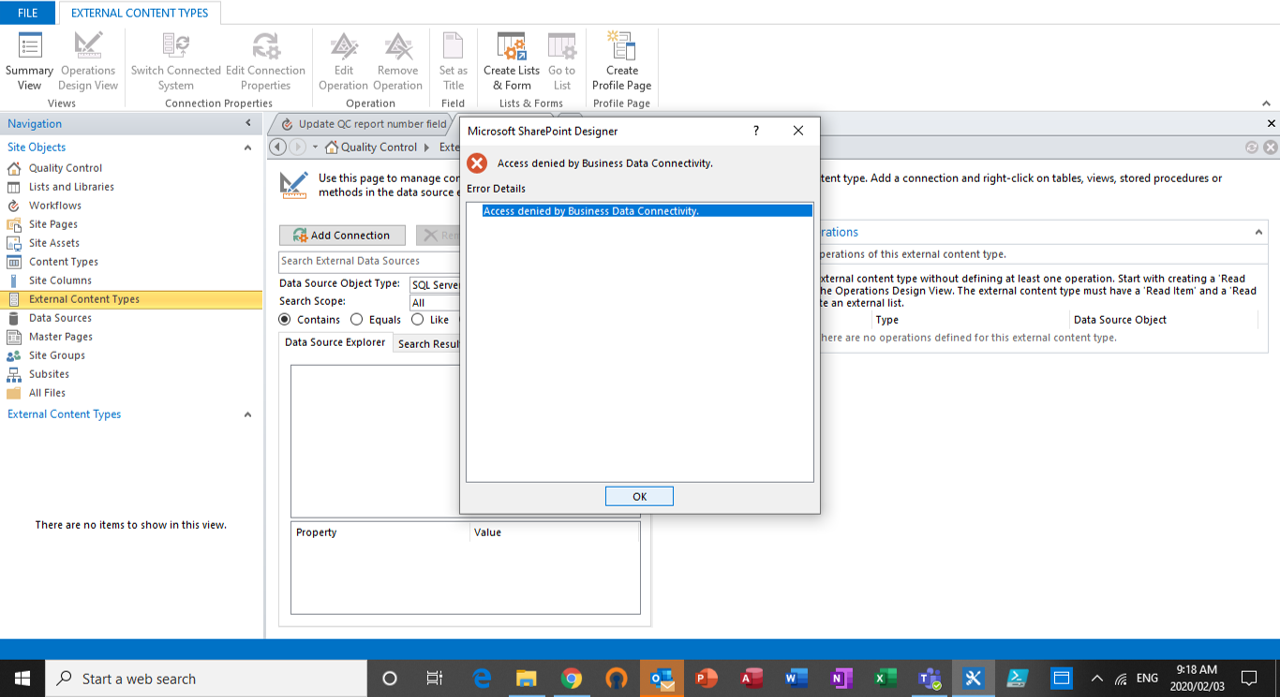Go back with breadcrumb back arrow
This screenshot has width=1280, height=697.
pyautogui.click(x=280, y=147)
